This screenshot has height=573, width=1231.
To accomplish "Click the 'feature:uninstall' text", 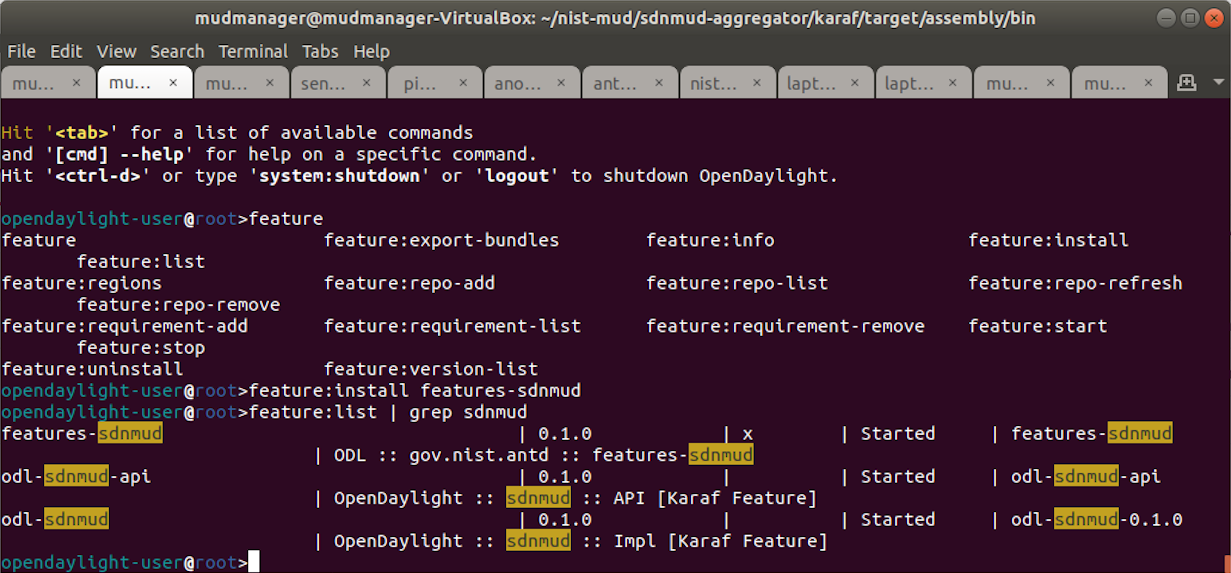I will click(x=92, y=369).
